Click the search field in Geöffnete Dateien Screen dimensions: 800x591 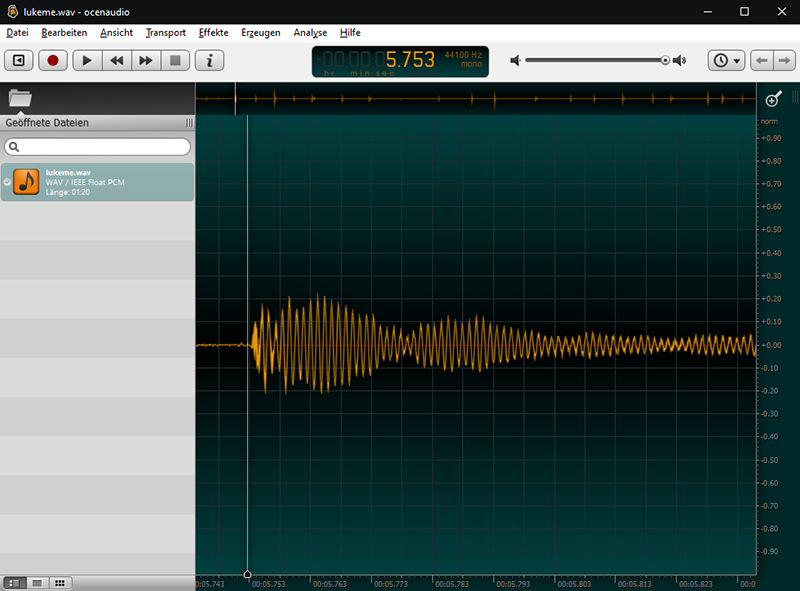97,147
